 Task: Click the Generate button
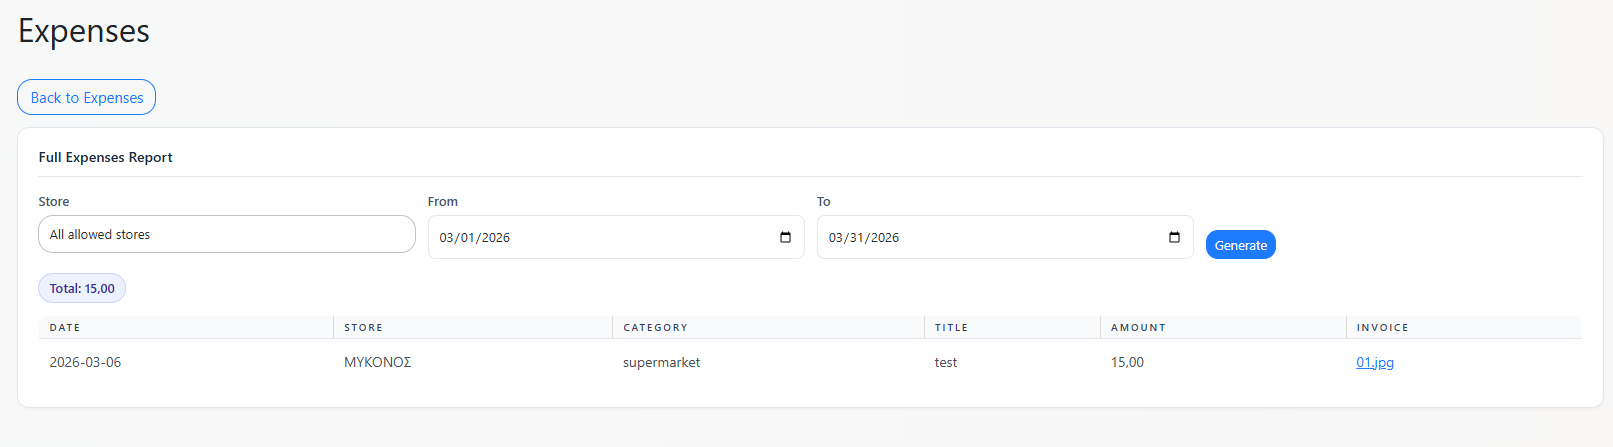[x=1240, y=245]
